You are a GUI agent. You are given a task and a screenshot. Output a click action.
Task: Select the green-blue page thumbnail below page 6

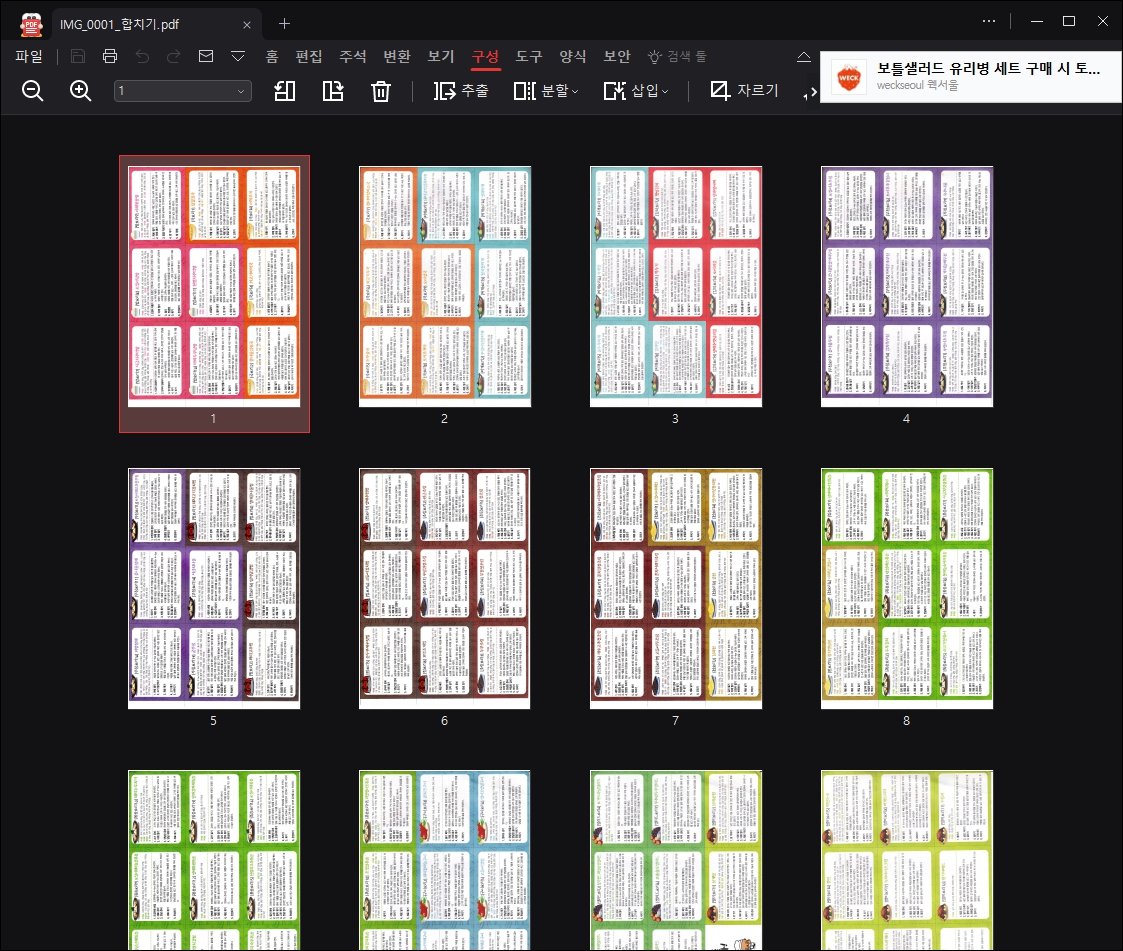(445, 860)
